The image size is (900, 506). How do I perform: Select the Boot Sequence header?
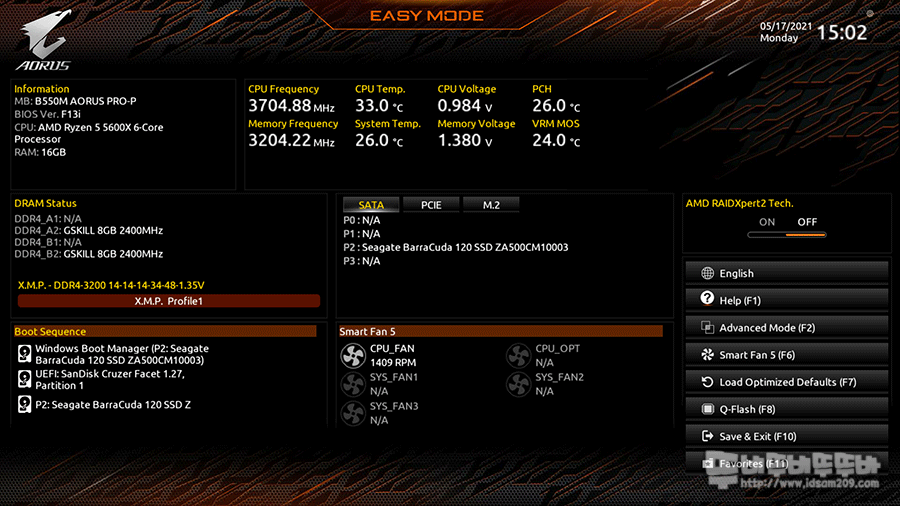tap(165, 332)
